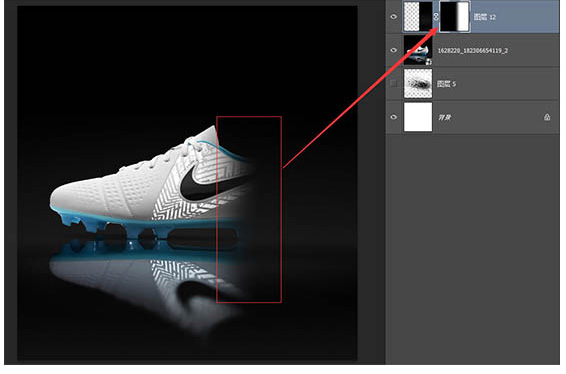Click the shoe smart object layer thumbnail

[418, 50]
